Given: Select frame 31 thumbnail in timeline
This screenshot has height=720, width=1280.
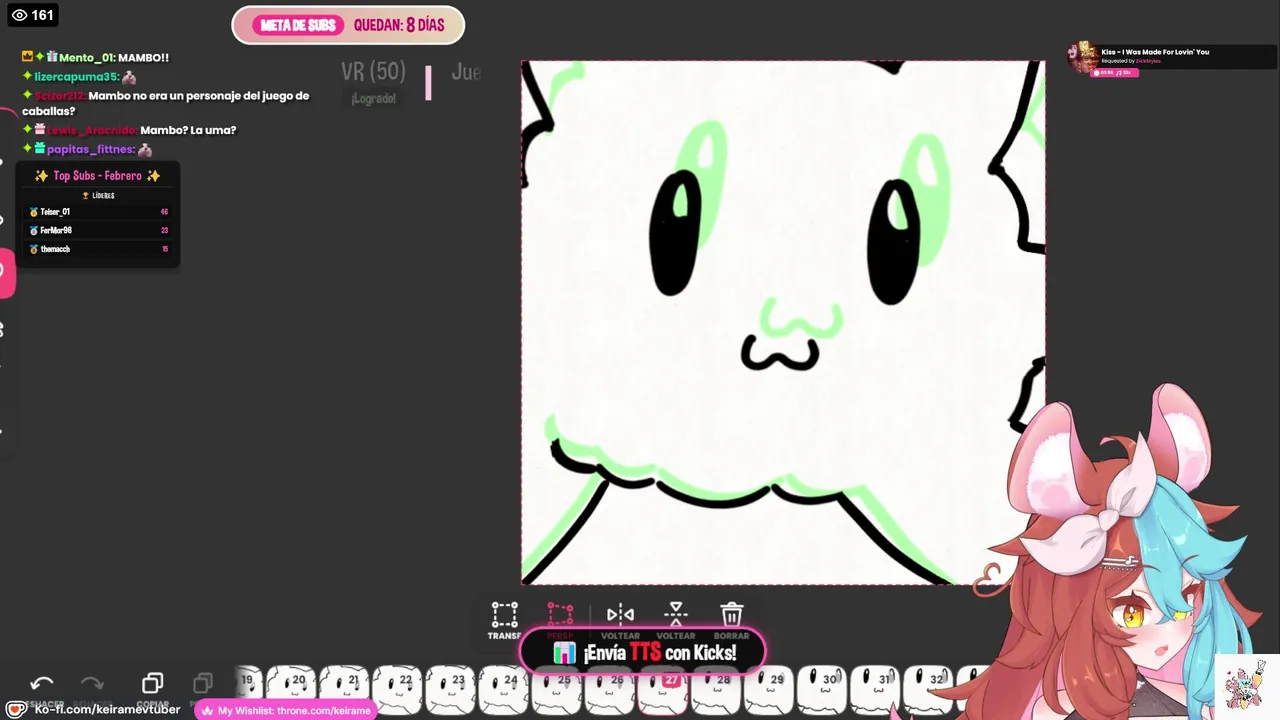Looking at the screenshot, I should click(876, 688).
